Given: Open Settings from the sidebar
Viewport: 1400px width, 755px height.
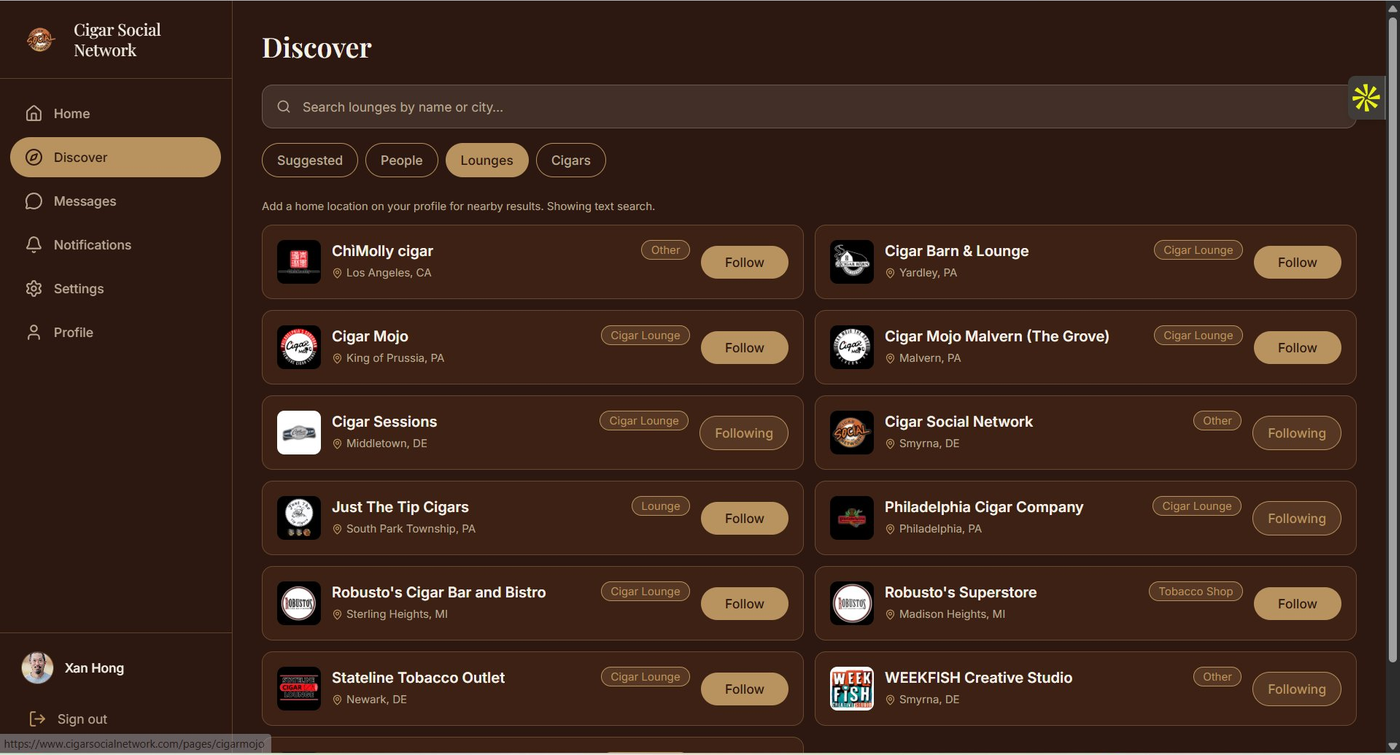Looking at the screenshot, I should [115, 288].
